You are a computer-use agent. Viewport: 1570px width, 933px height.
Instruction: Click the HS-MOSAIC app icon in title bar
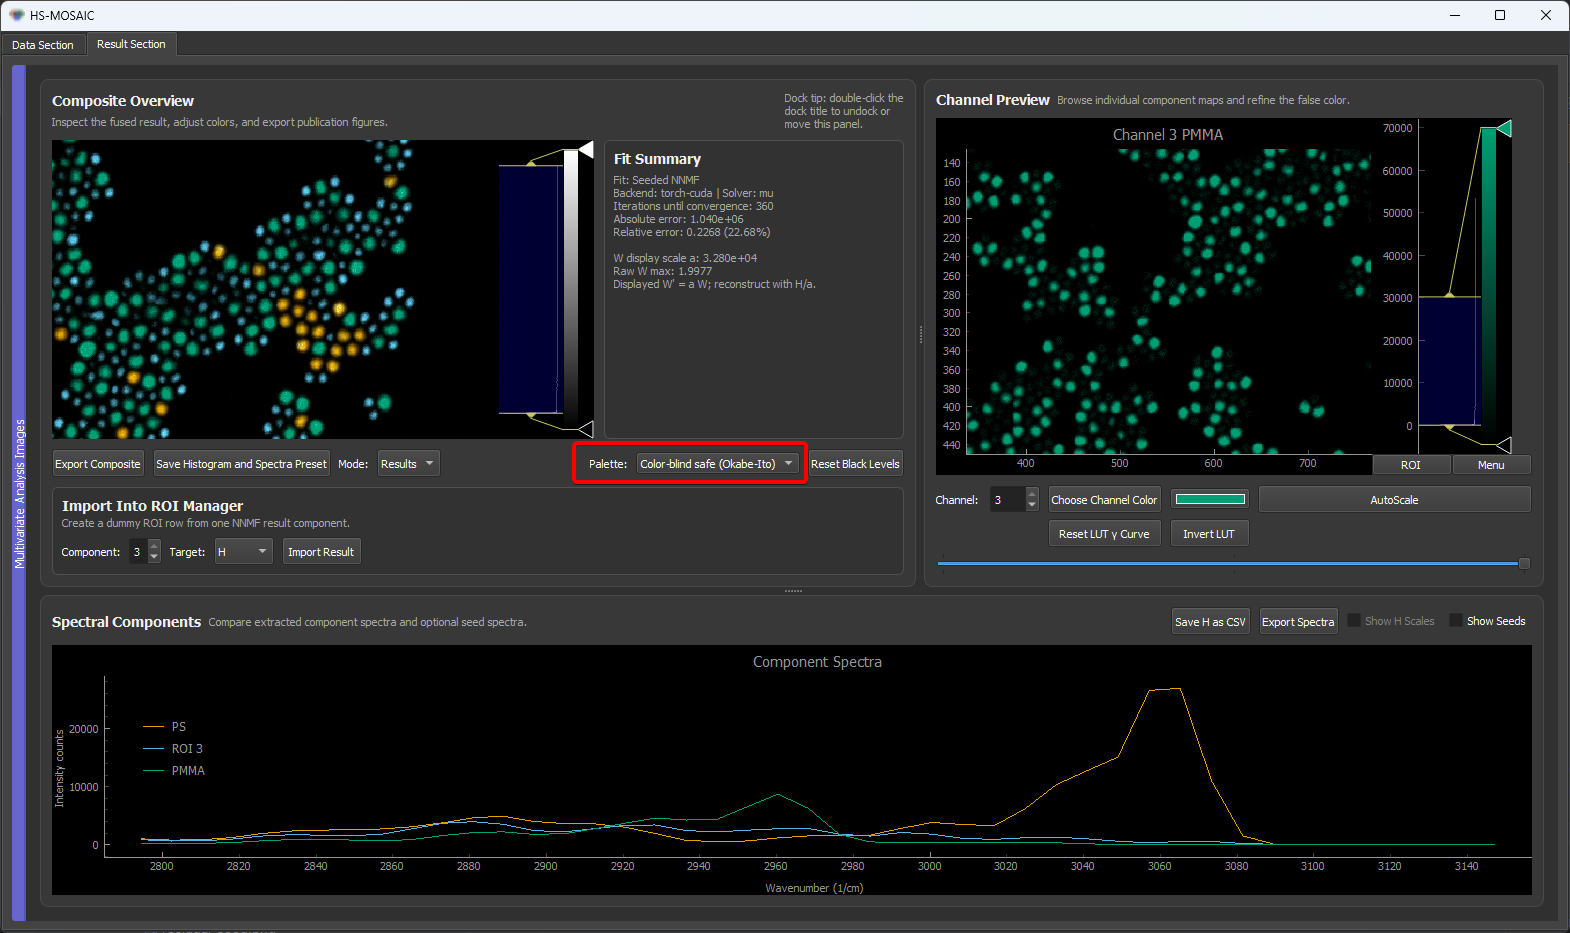point(16,15)
